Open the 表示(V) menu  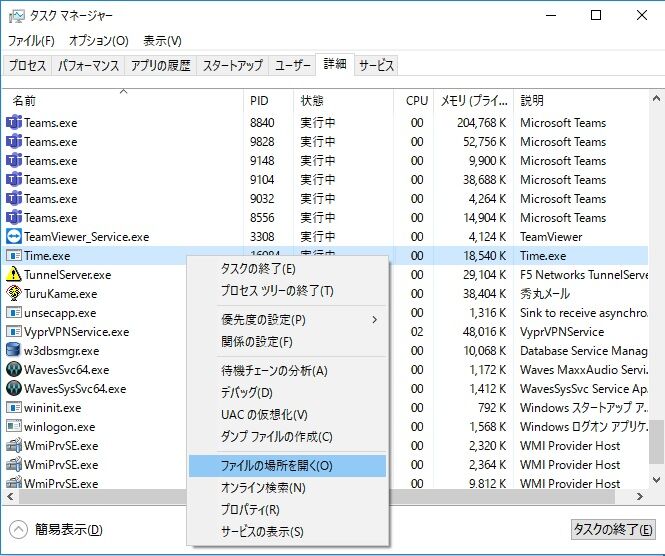coord(162,41)
